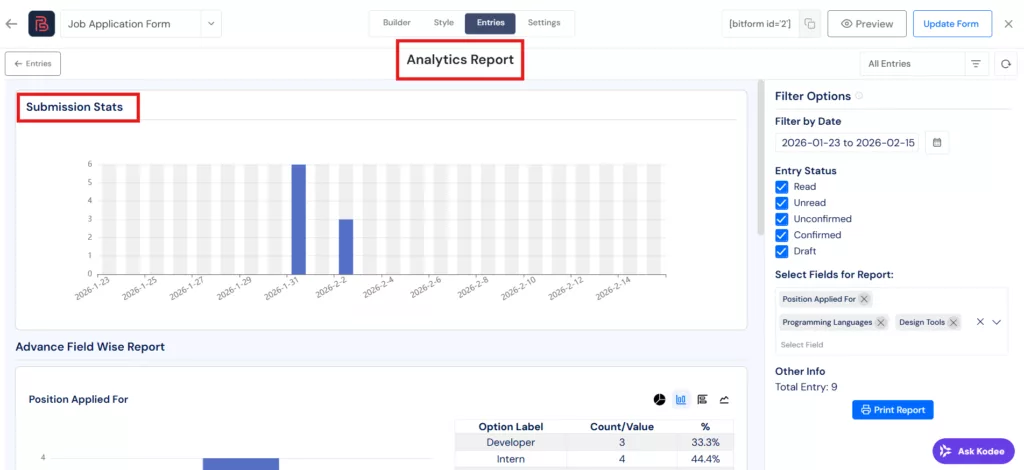Remove the Design Tools tag
This screenshot has width=1024, height=470.
pos(953,322)
